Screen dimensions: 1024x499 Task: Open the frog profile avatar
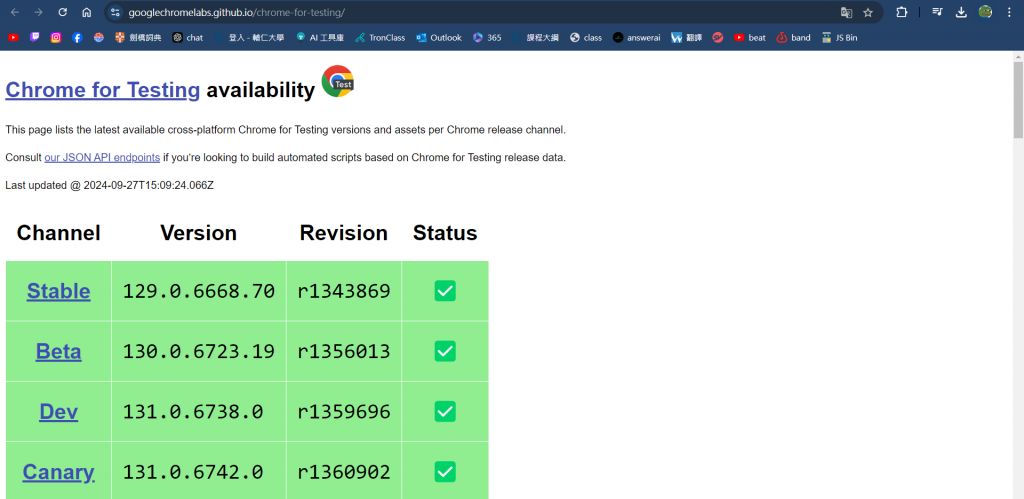click(985, 12)
